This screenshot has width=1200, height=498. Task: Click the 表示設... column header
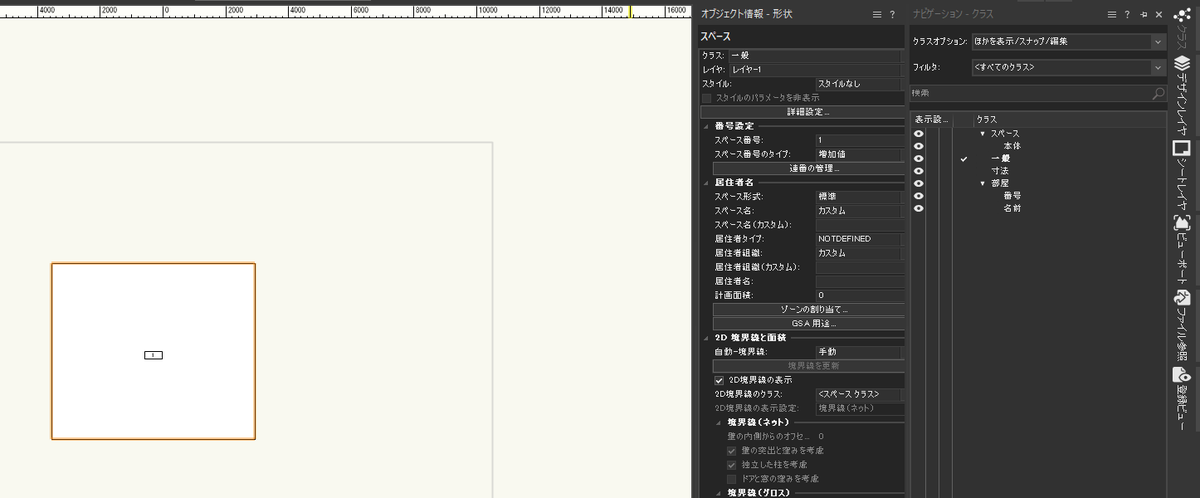pyautogui.click(x=930, y=119)
